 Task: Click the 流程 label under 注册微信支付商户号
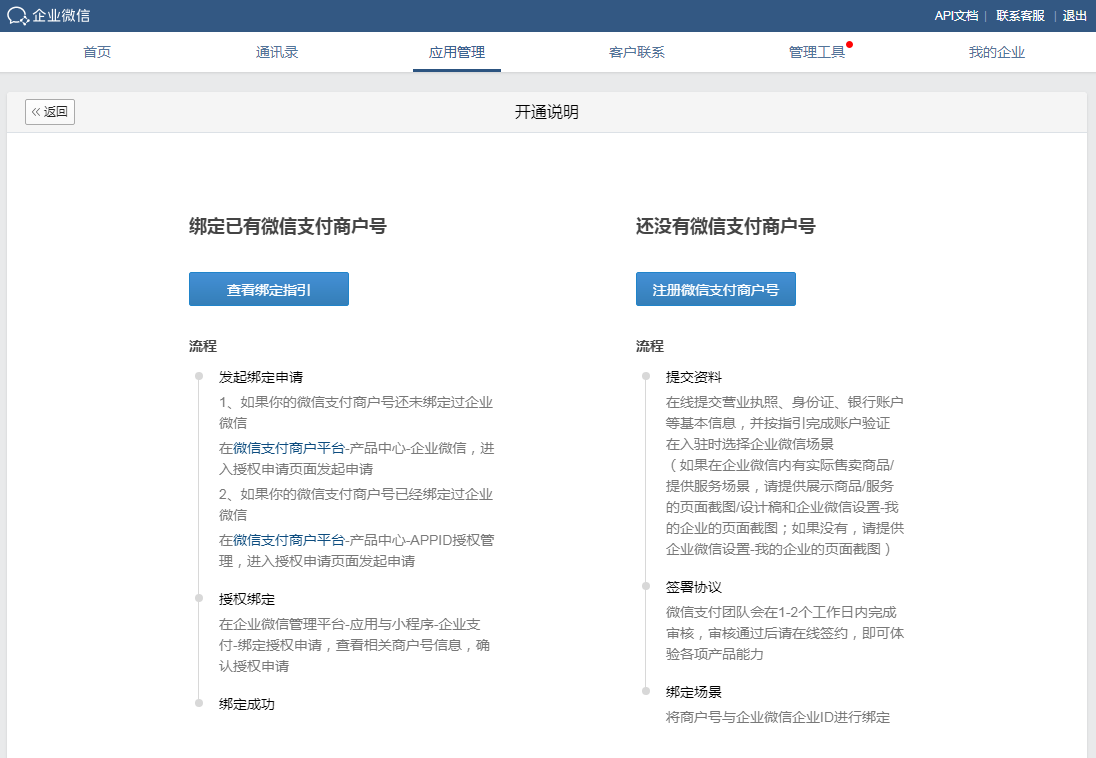click(650, 345)
